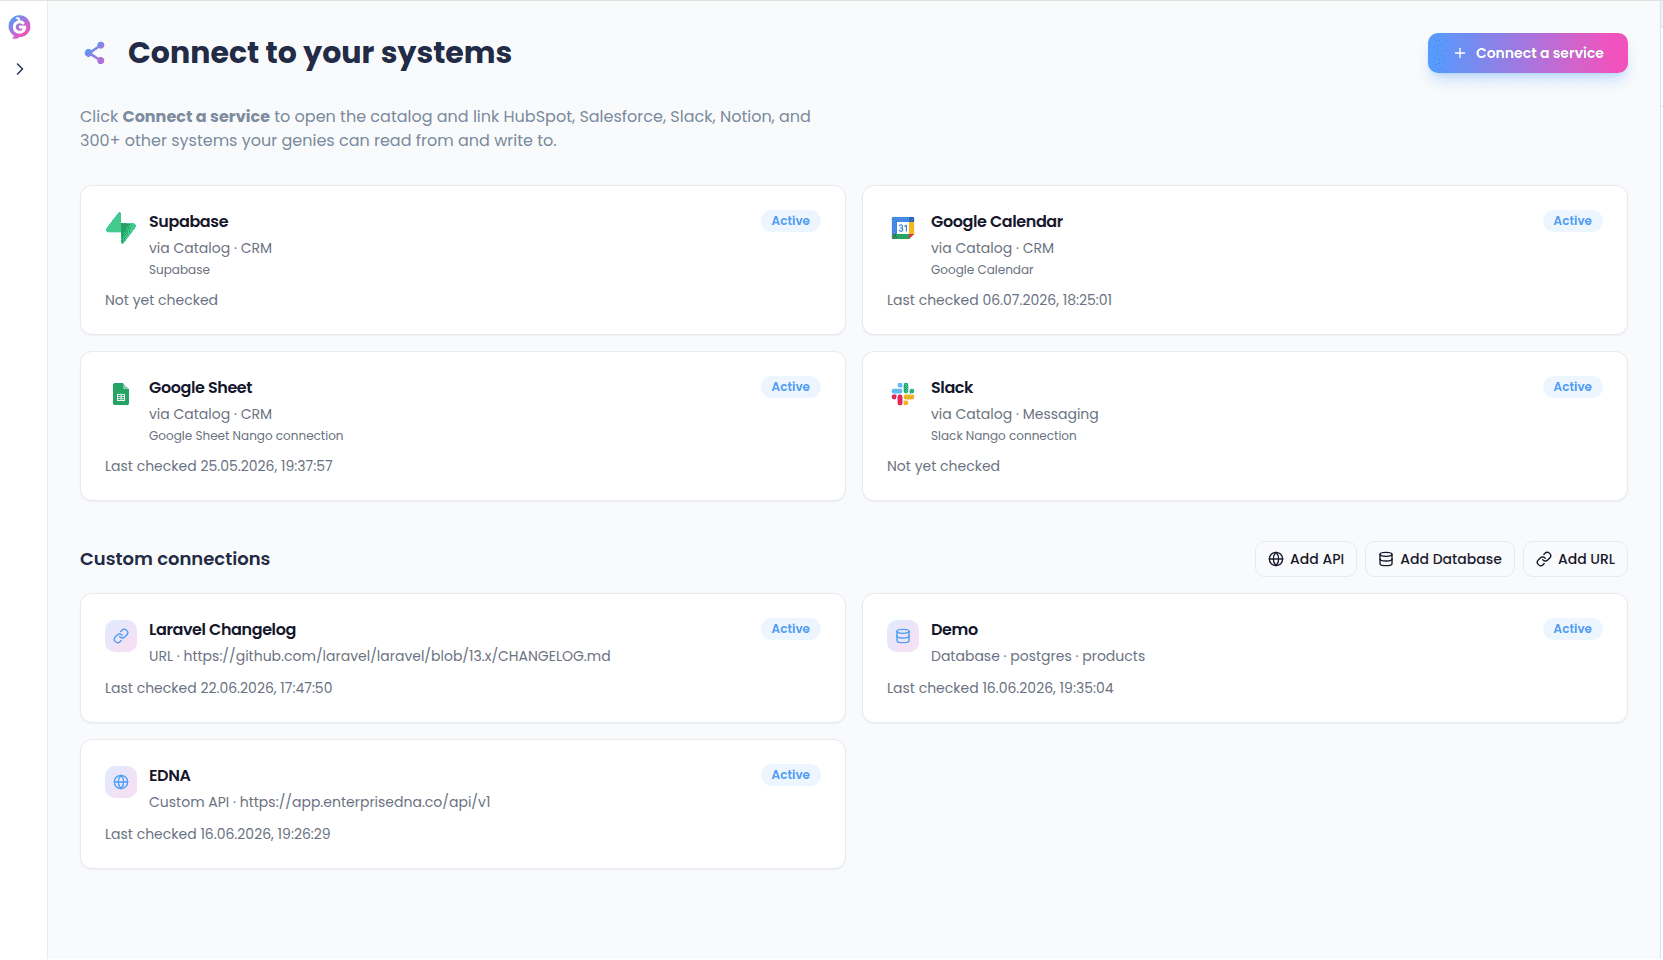Click 'Last checked 16.06.2026, 19:26:29' text
The width and height of the screenshot is (1663, 960).
coord(217,834)
